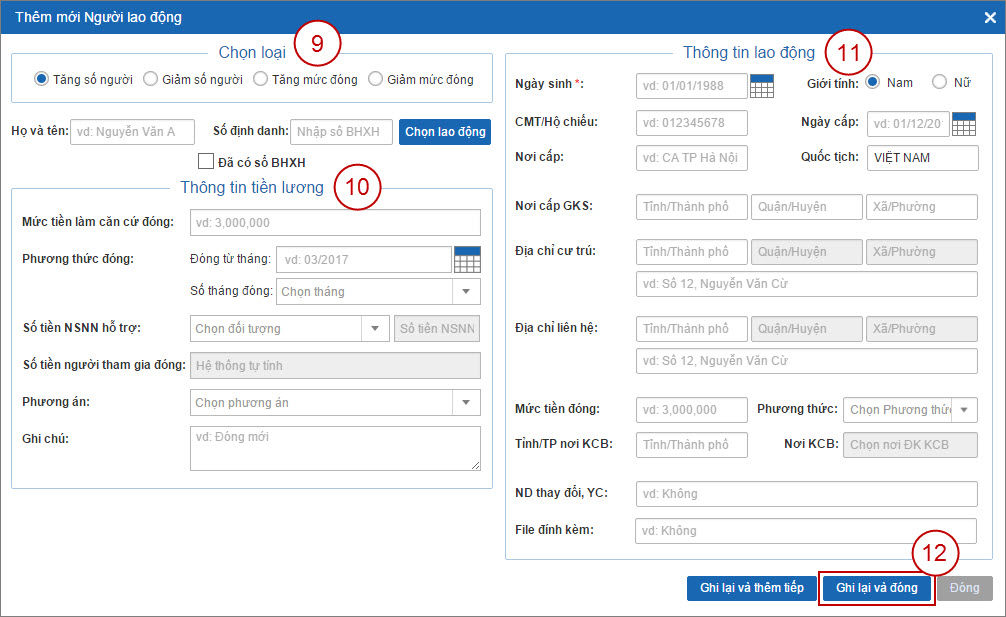Image resolution: width=1006 pixels, height=617 pixels.
Task: Click Địa chỉ cư trú street address field
Action: pos(806,284)
